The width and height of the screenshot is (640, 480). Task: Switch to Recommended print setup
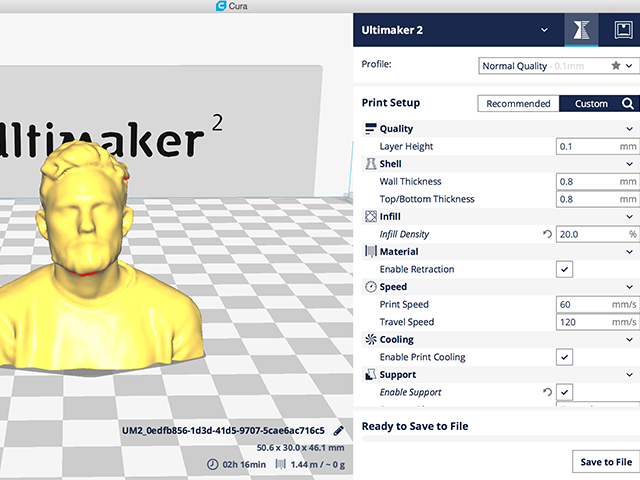(518, 104)
